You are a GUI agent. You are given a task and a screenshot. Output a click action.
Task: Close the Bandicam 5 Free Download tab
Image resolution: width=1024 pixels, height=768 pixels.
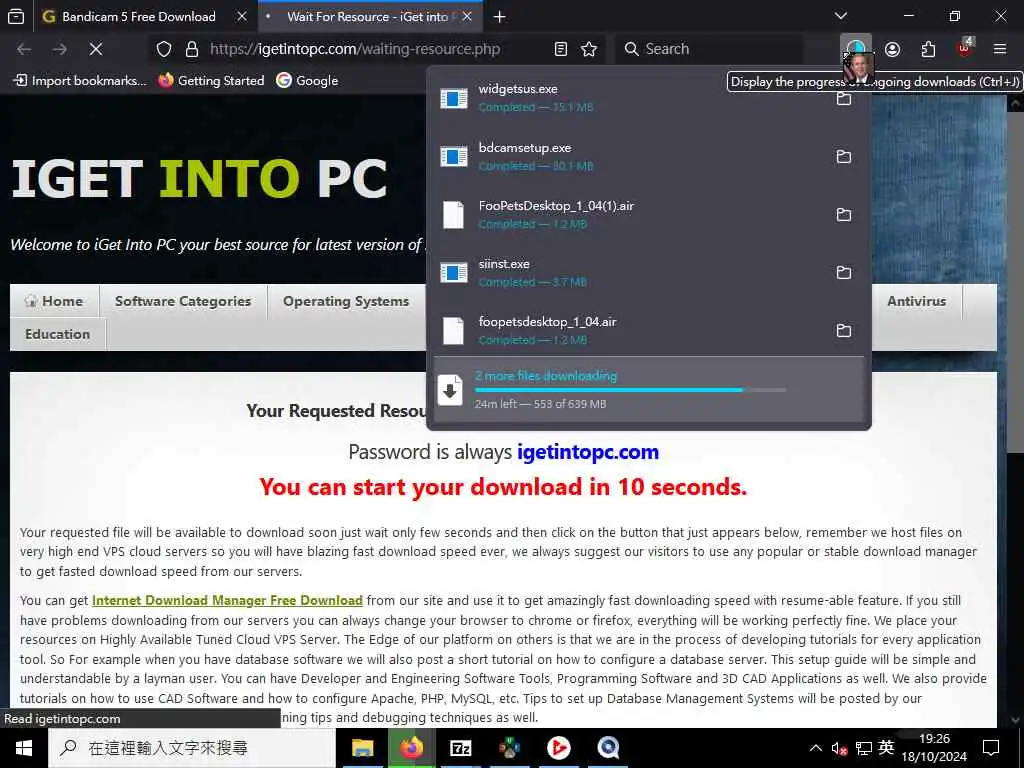click(242, 16)
